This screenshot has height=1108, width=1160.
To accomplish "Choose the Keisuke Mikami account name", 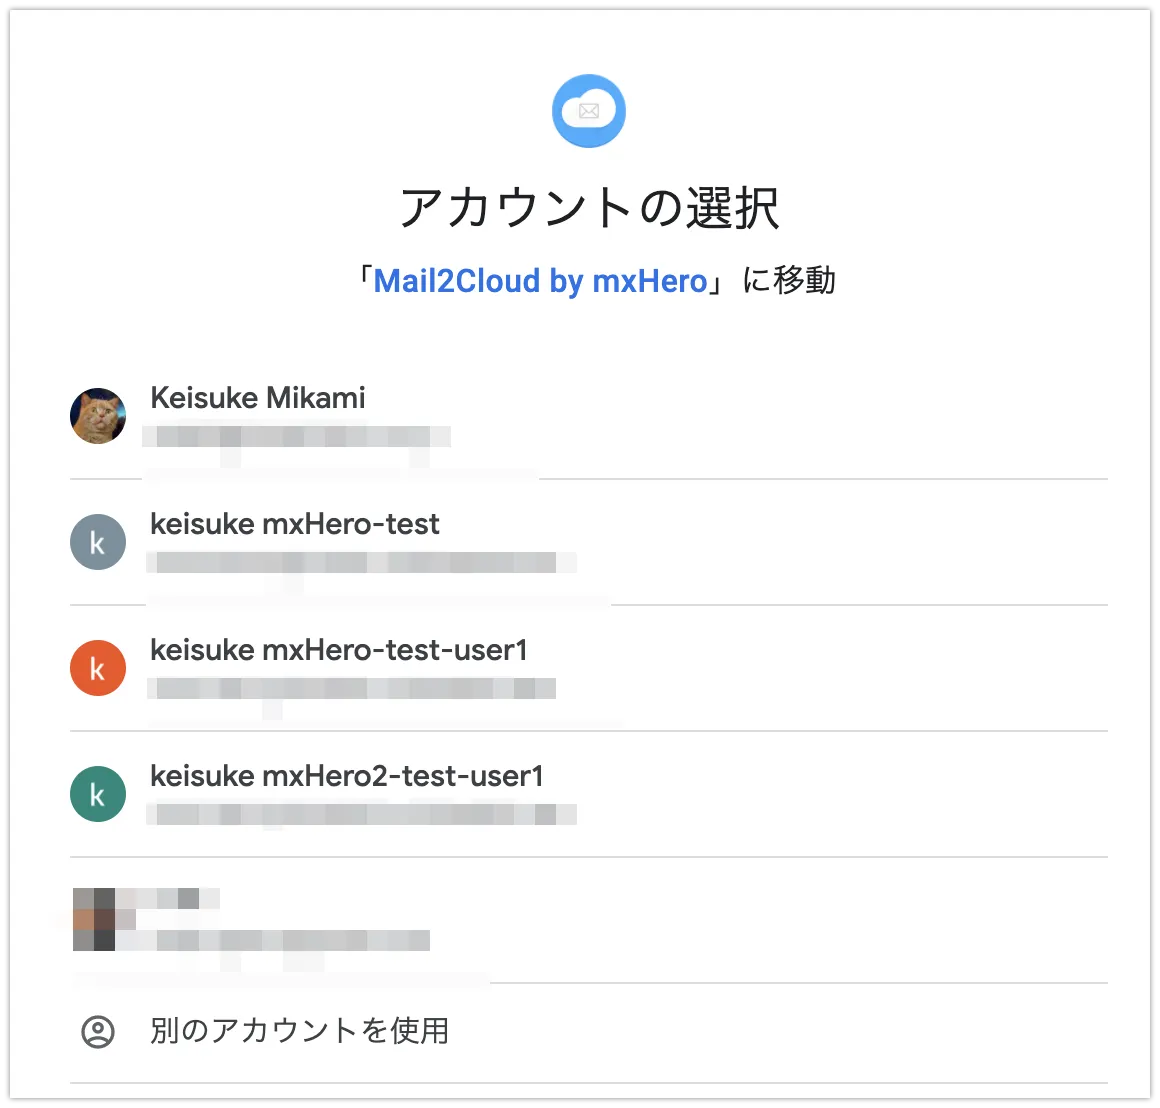I will click(258, 398).
